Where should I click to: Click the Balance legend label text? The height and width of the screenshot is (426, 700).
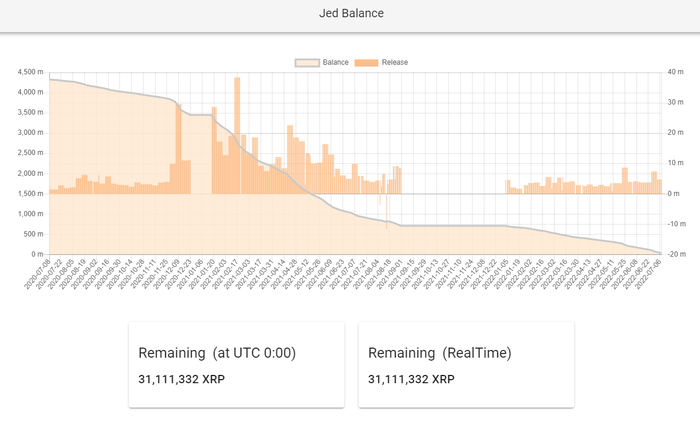(x=335, y=62)
